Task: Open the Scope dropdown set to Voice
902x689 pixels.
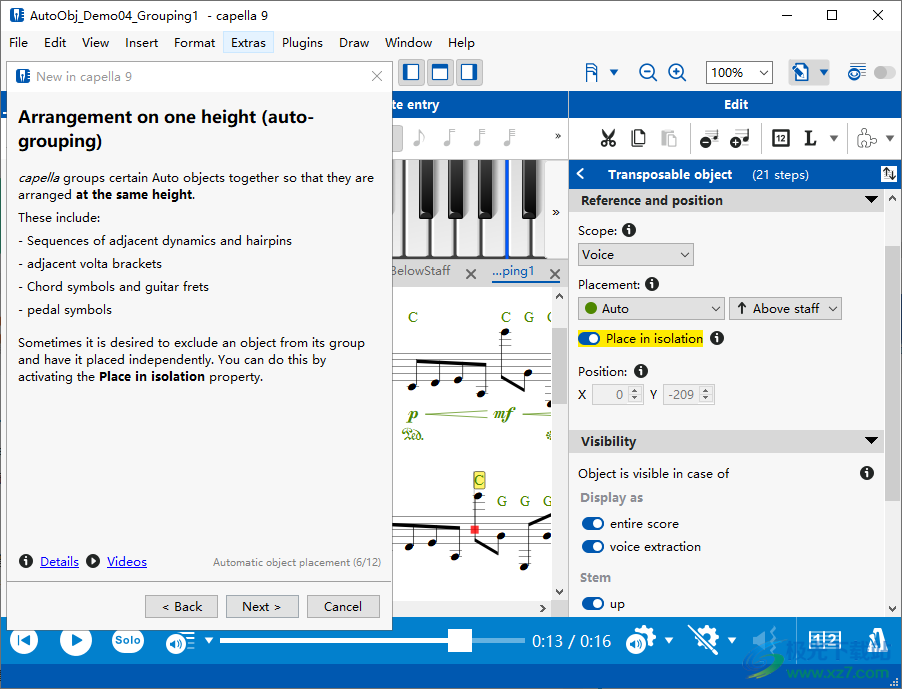Action: [635, 255]
